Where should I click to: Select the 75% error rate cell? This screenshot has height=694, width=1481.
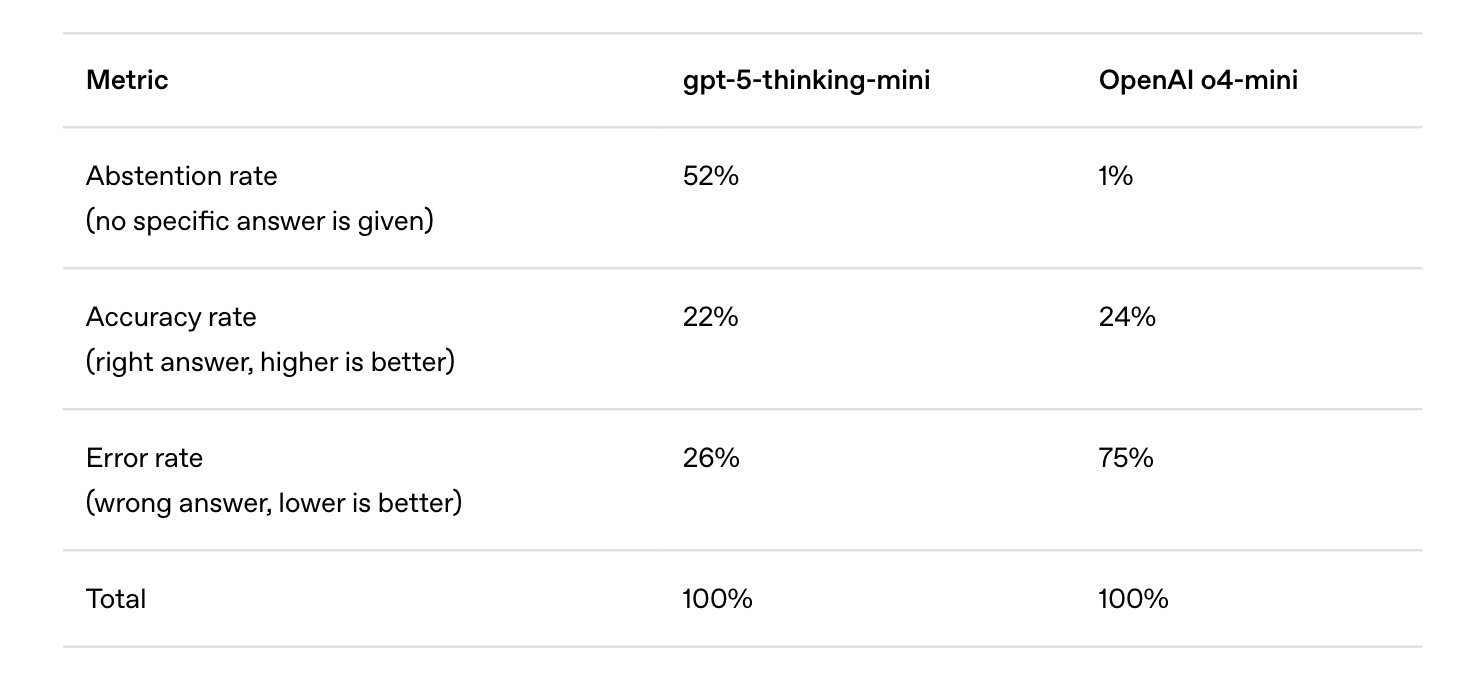coord(1125,458)
